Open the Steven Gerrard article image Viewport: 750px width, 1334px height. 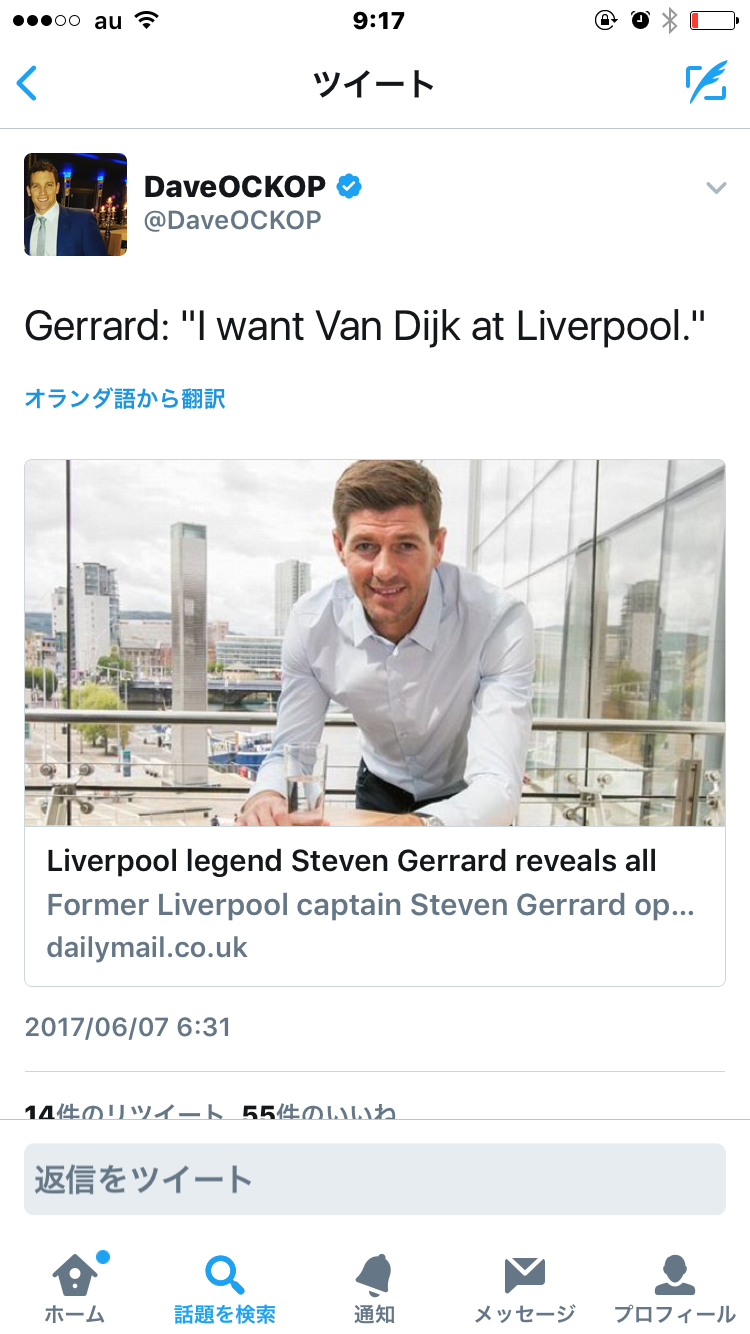coord(375,643)
